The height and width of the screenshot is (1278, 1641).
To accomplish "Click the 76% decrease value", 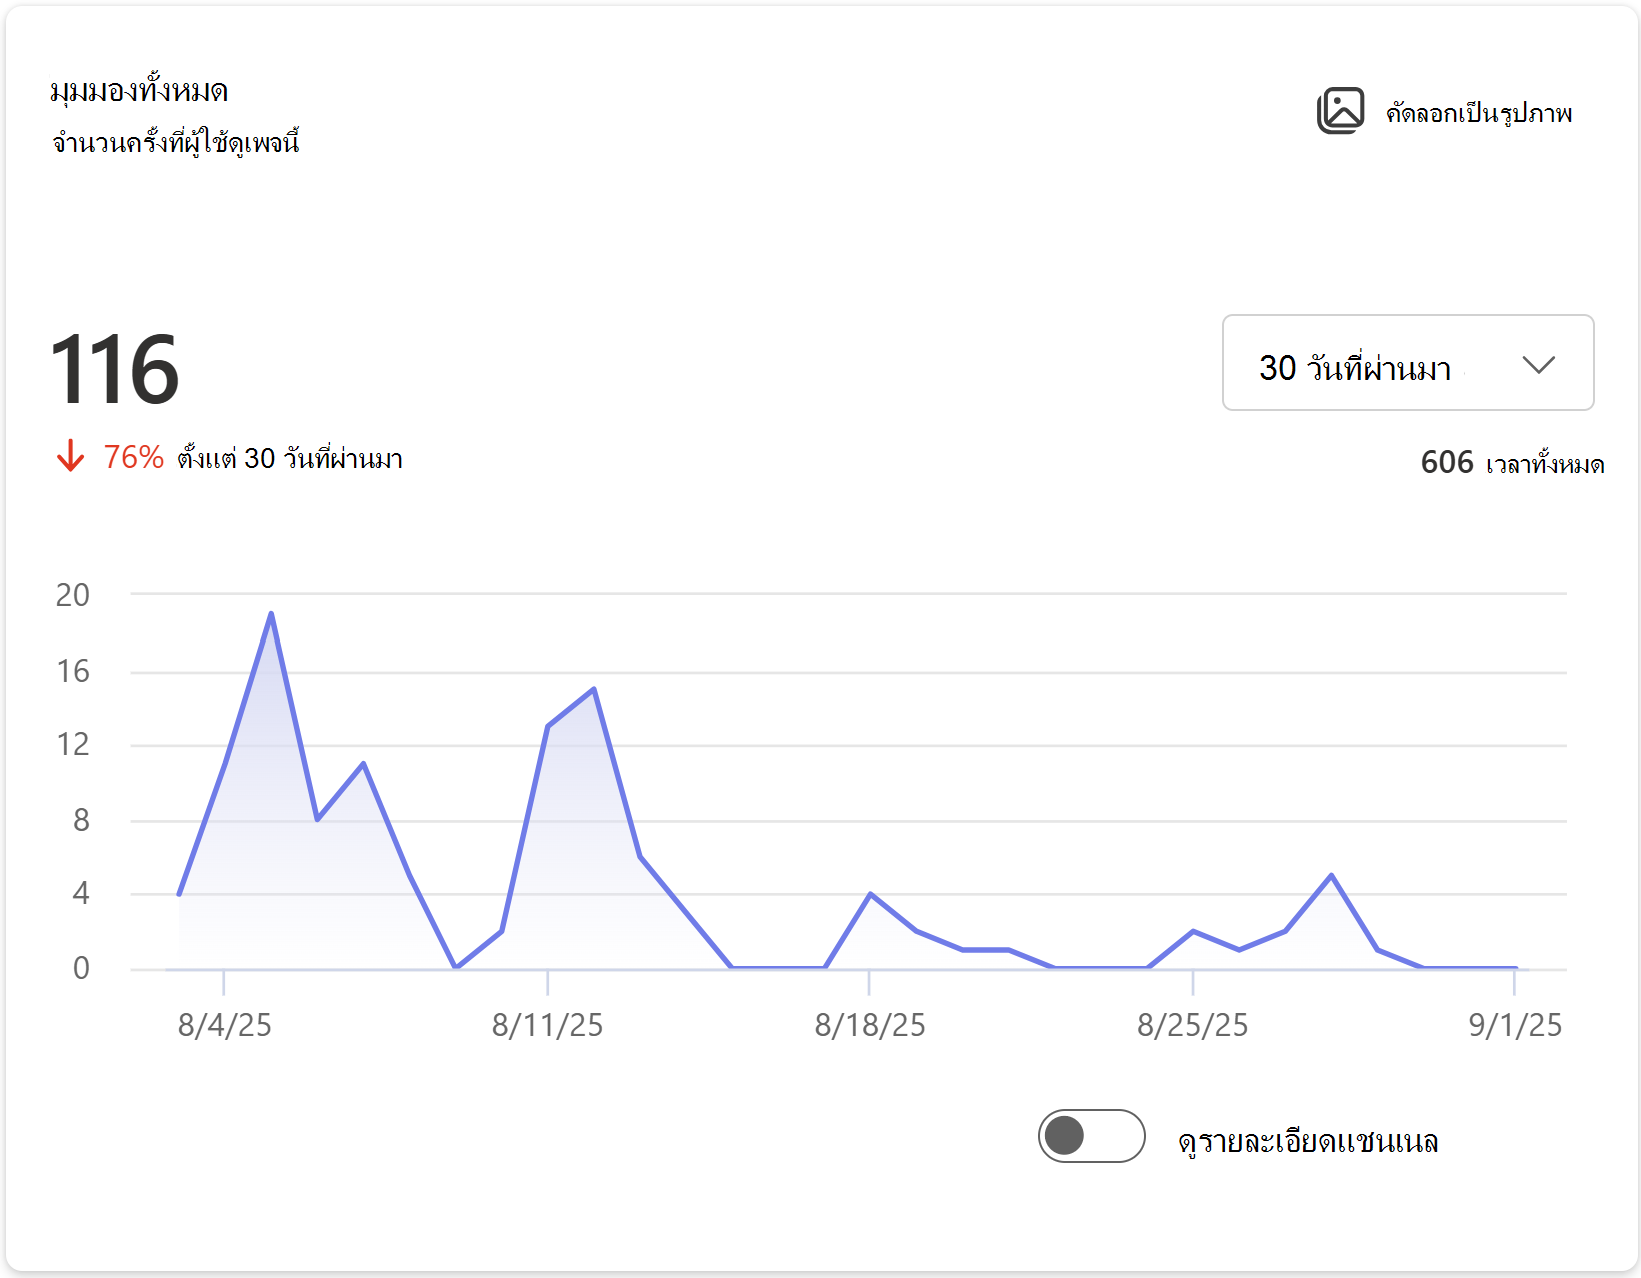I will point(134,457).
